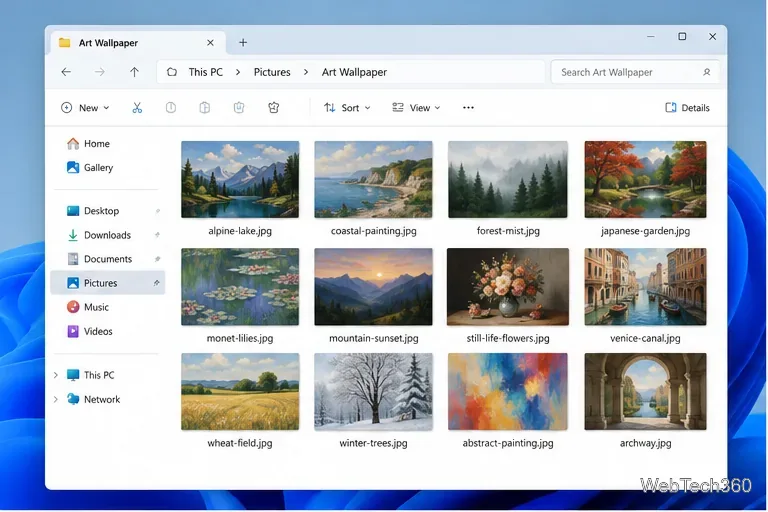Click the Cut scissors icon in toolbar

(x=137, y=108)
